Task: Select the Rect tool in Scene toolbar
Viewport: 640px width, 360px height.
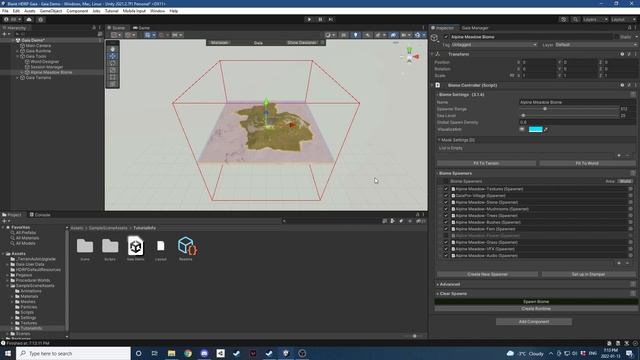Action: tap(113, 77)
